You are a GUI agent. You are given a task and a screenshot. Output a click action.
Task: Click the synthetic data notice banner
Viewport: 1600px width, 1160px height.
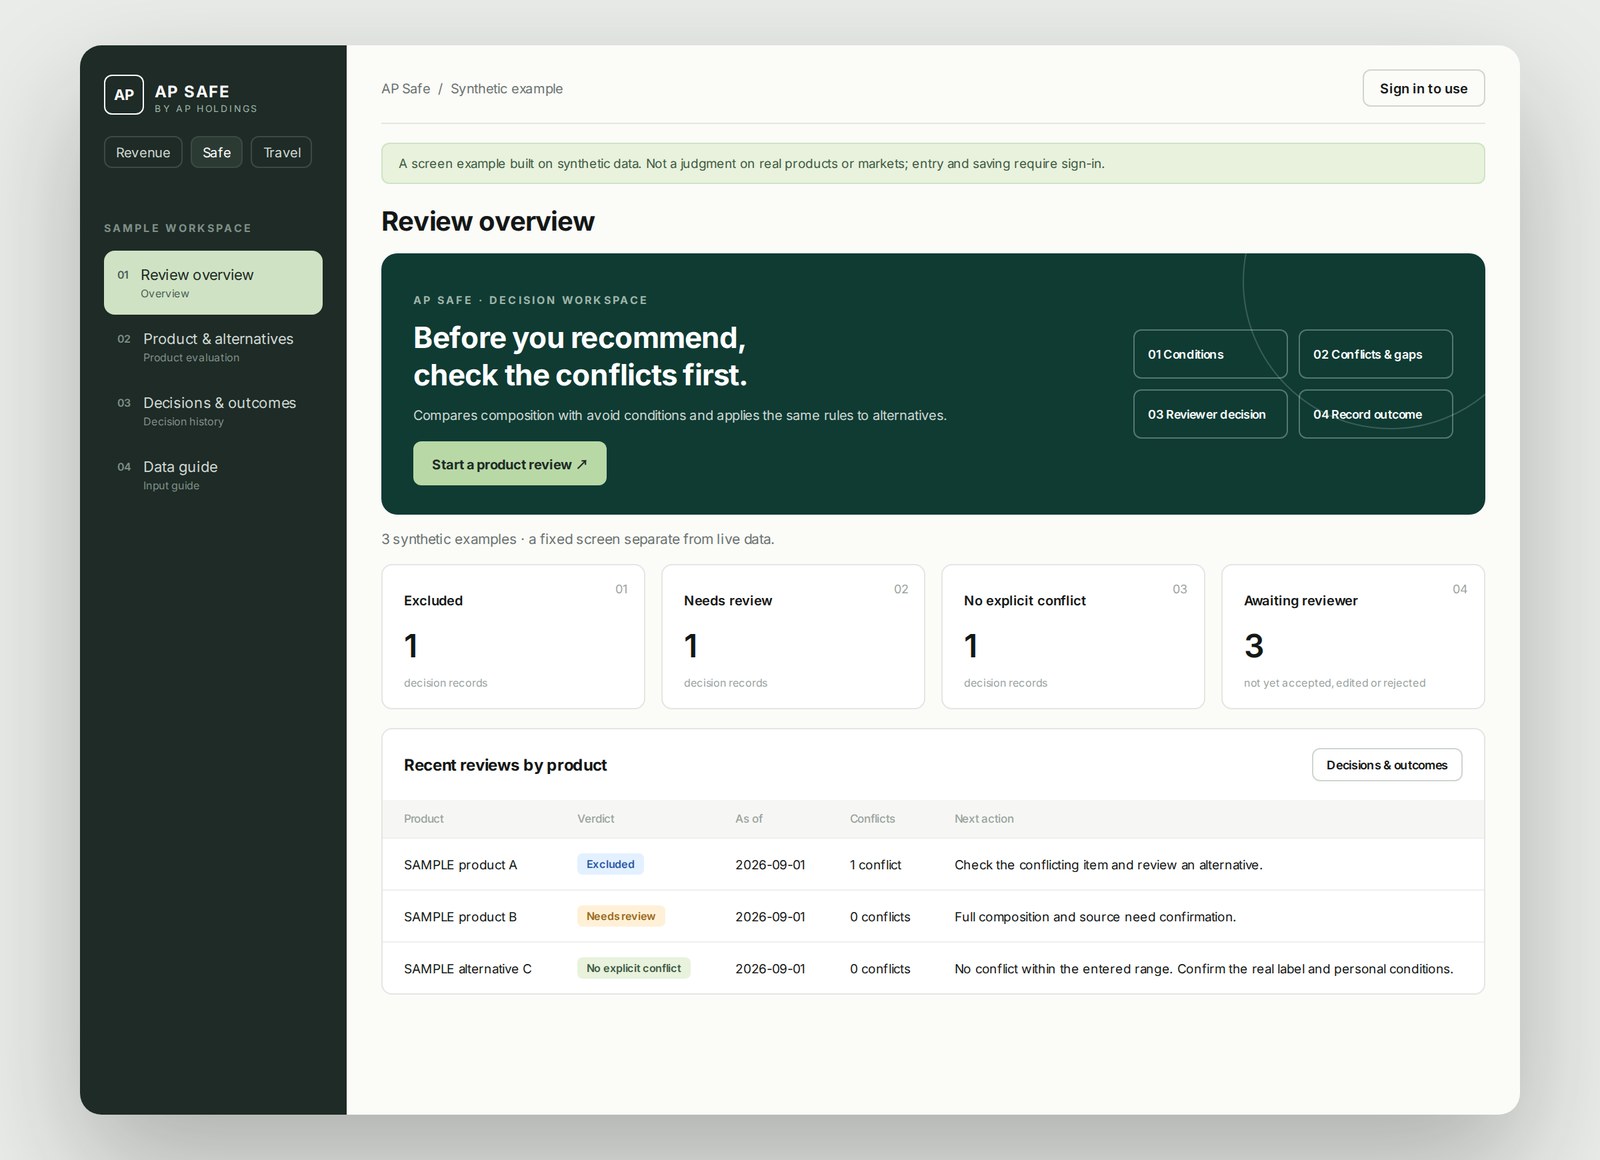[x=933, y=163]
